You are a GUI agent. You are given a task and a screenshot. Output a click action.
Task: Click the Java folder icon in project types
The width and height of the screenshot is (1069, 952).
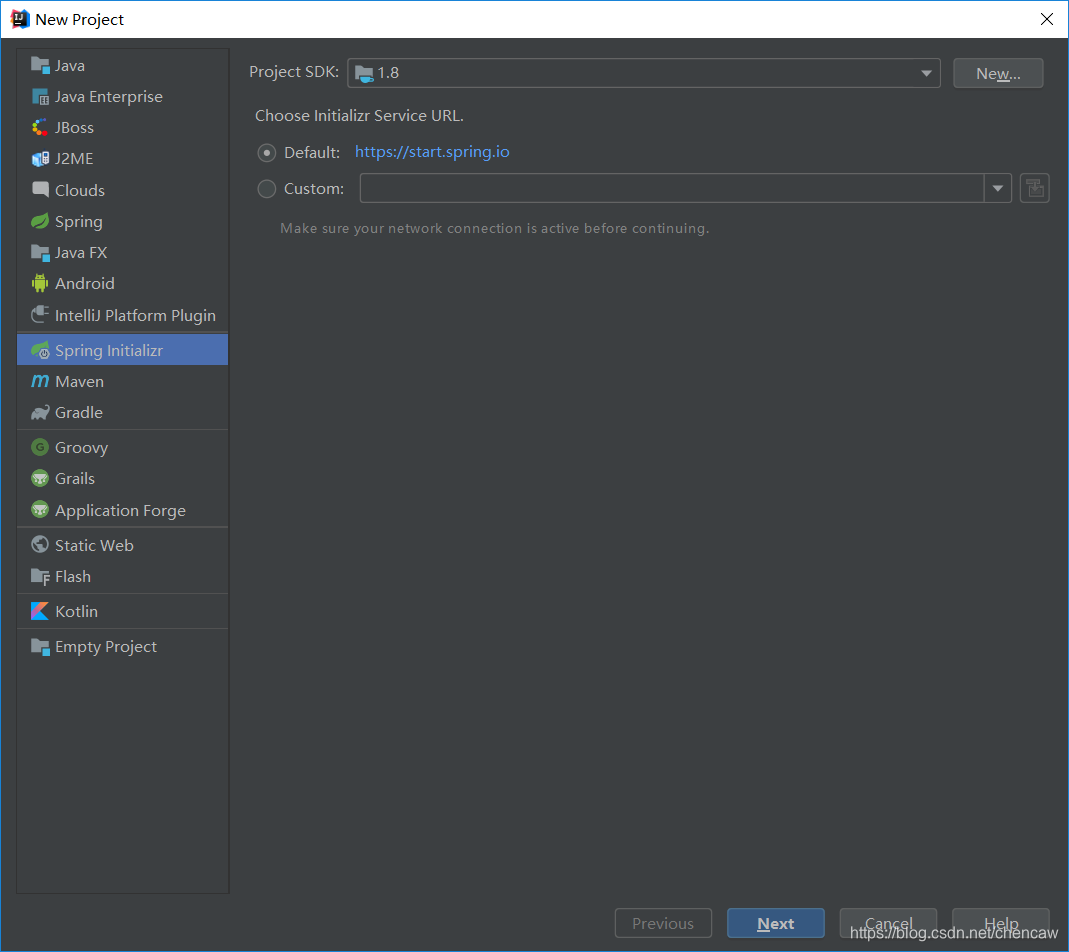[x=40, y=65]
